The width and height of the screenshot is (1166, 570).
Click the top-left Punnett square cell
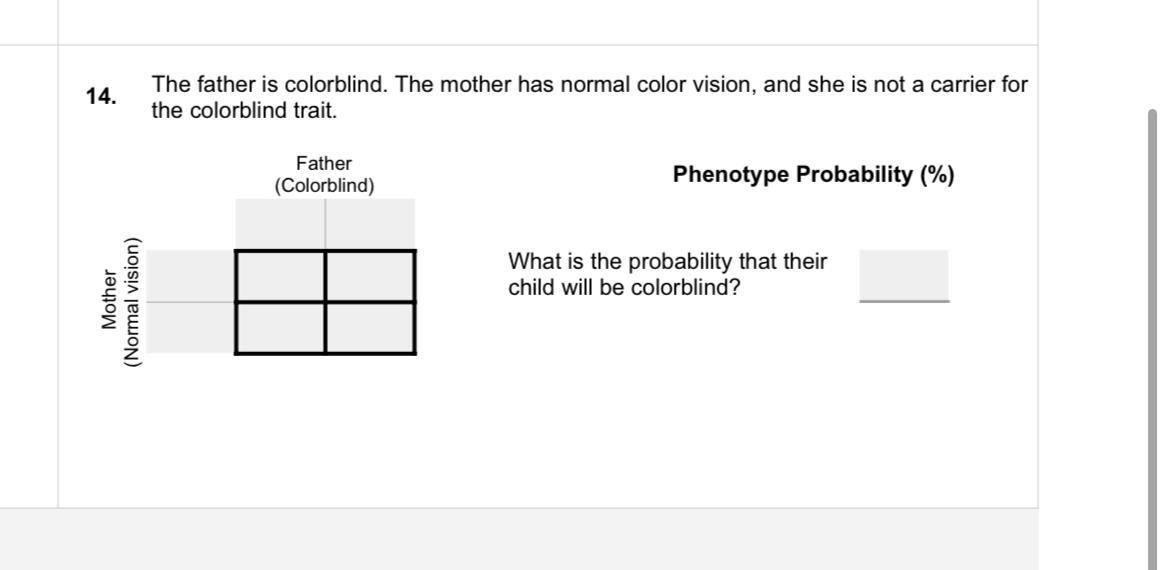tap(280, 276)
